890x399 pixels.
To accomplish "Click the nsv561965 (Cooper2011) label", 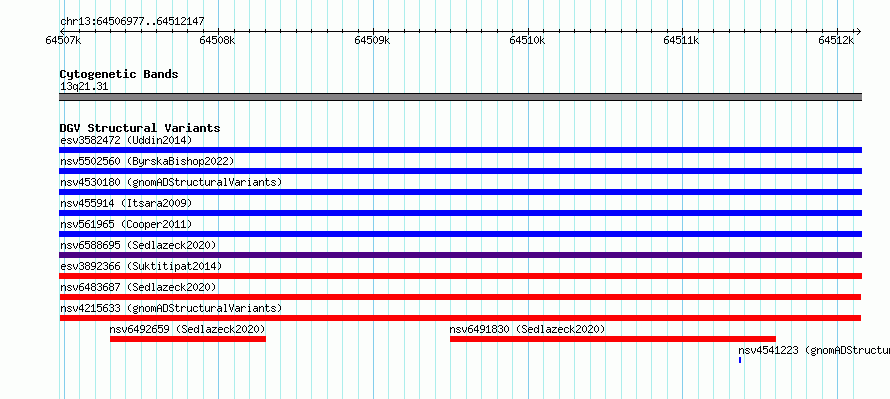I will click(126, 224).
